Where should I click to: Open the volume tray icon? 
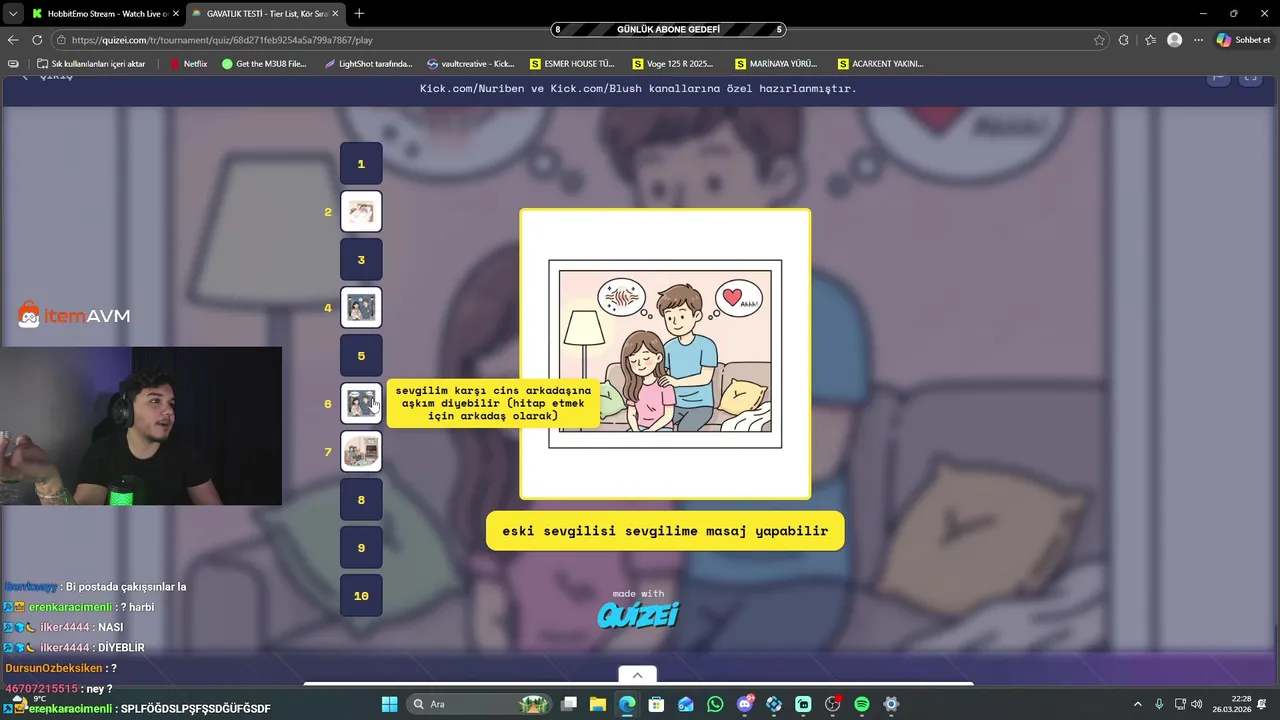(1197, 704)
